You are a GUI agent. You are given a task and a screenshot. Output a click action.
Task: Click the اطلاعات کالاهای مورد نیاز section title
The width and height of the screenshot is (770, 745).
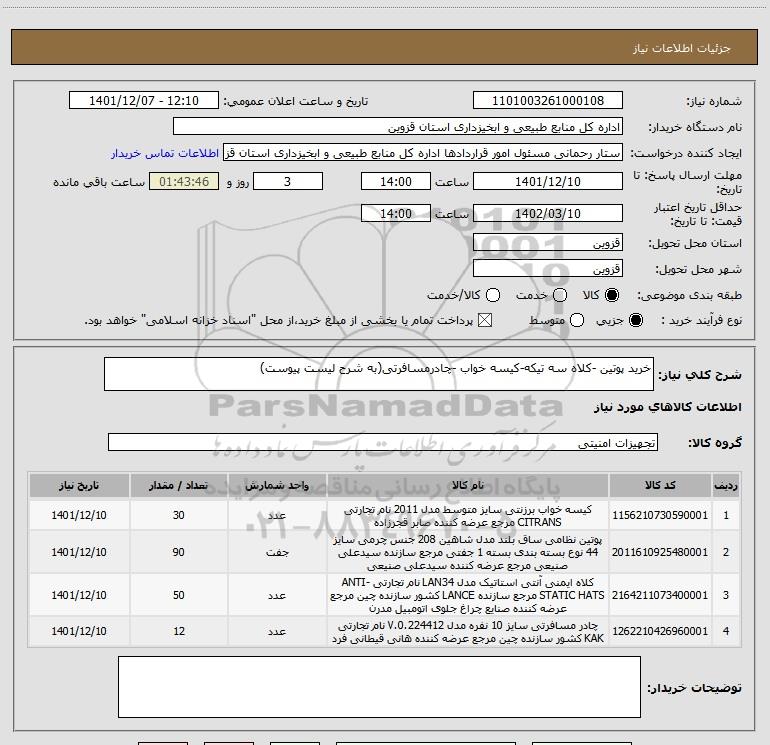pyautogui.click(x=667, y=407)
